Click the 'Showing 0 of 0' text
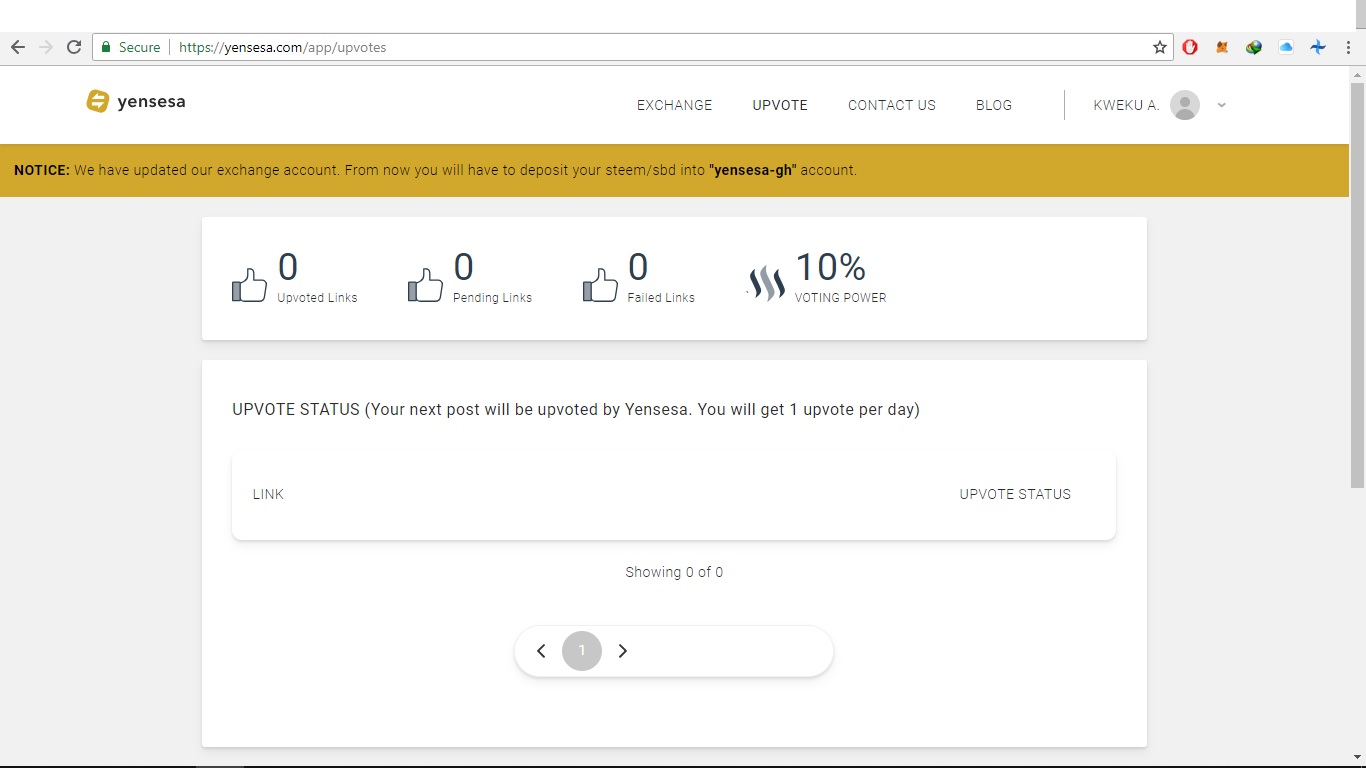1366x768 pixels. click(674, 572)
